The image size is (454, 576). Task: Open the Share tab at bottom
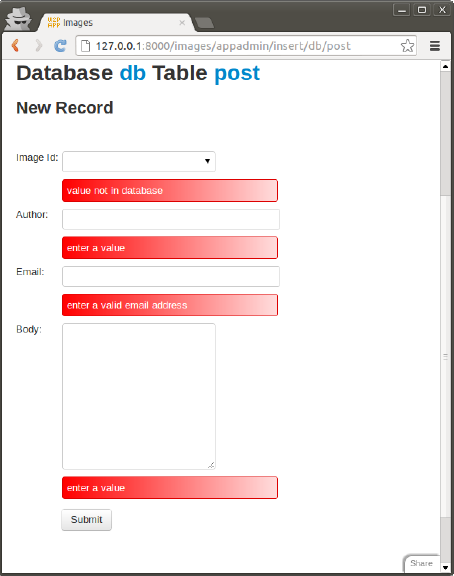421,563
